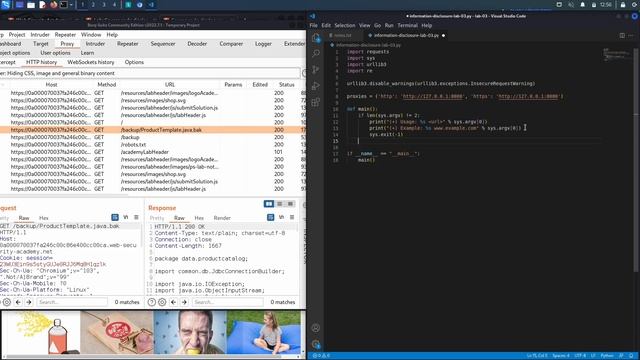Open Burp's Intruder menu
Viewport: 640px width, 360px height.
tap(40, 35)
